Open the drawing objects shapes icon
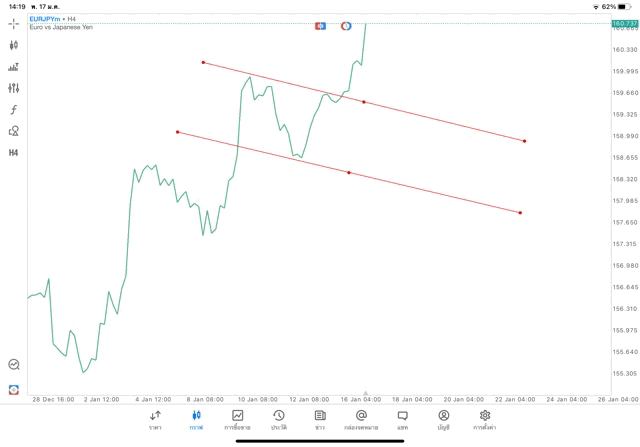This screenshot has height=447, width=640. coord(14,130)
